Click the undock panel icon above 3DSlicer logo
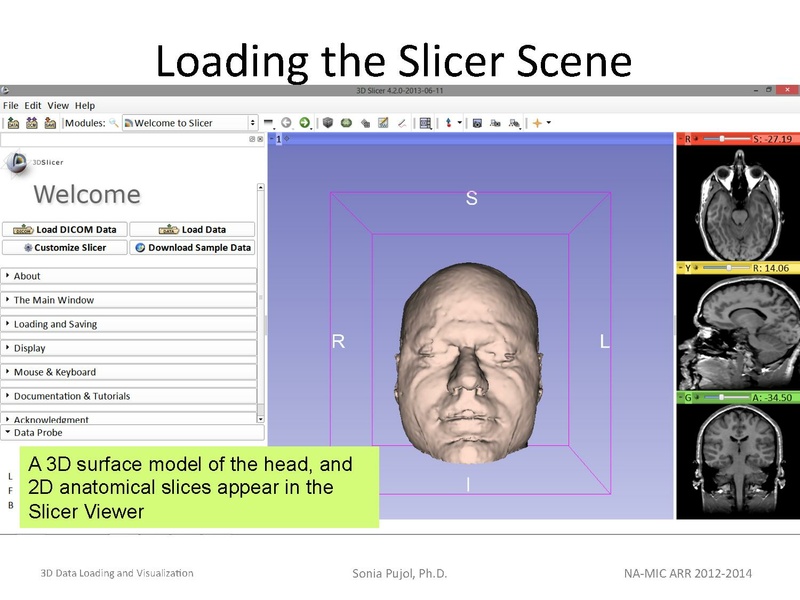The height and width of the screenshot is (600, 800). (x=252, y=139)
